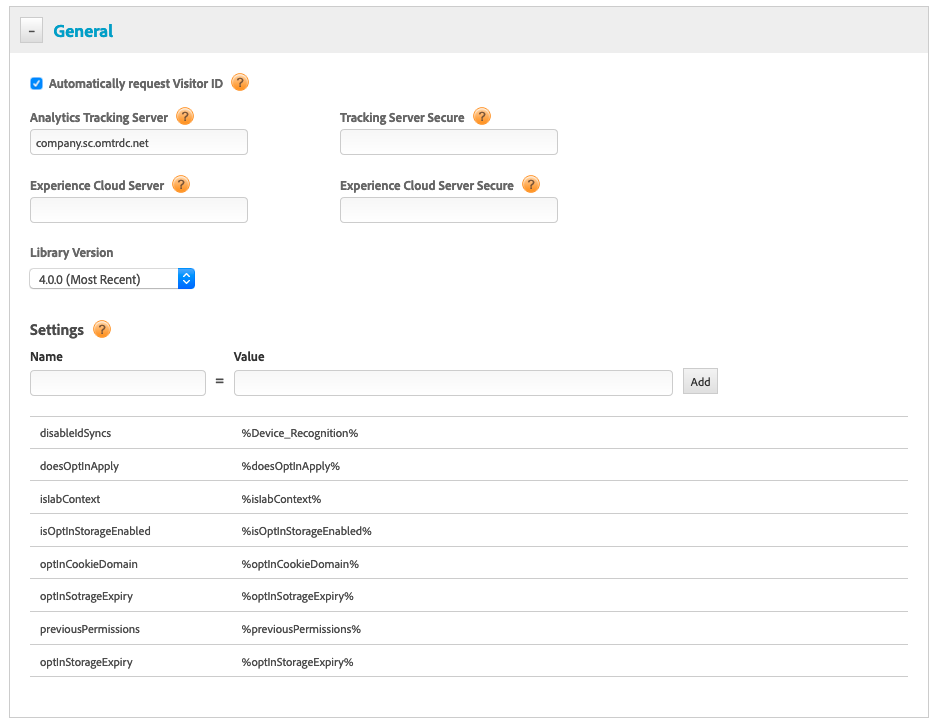
Task: Open help for Experience Cloud Server Secure
Action: click(x=531, y=185)
